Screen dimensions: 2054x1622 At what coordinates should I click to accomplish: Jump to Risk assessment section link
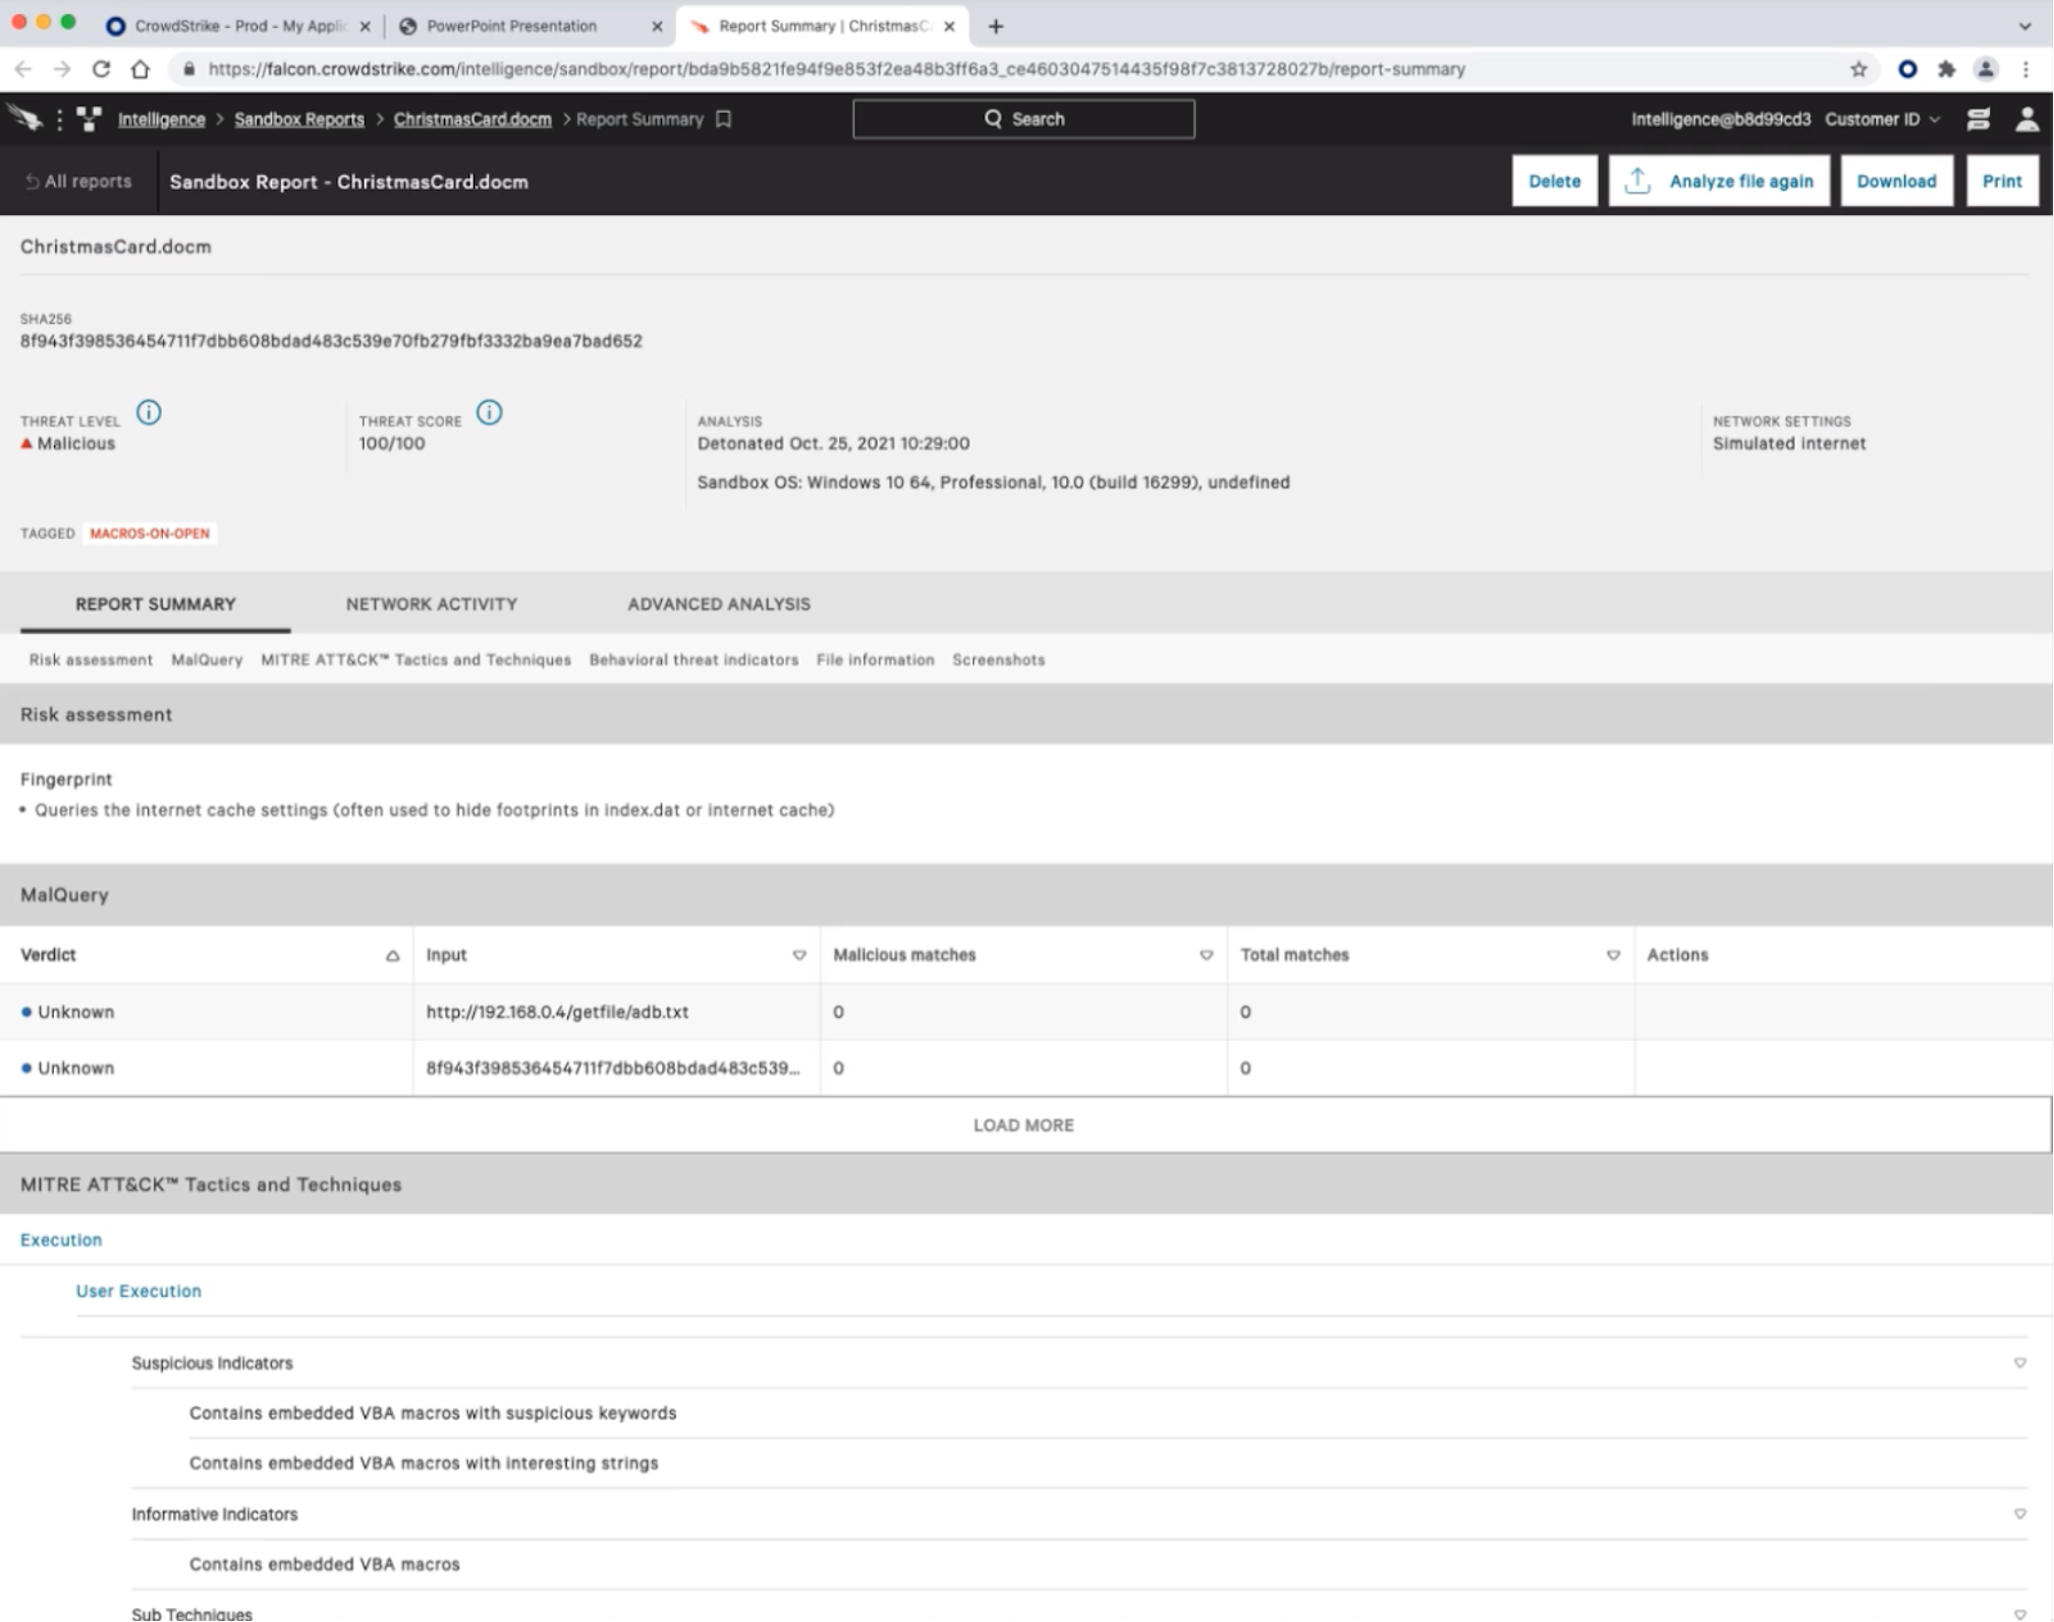click(91, 660)
